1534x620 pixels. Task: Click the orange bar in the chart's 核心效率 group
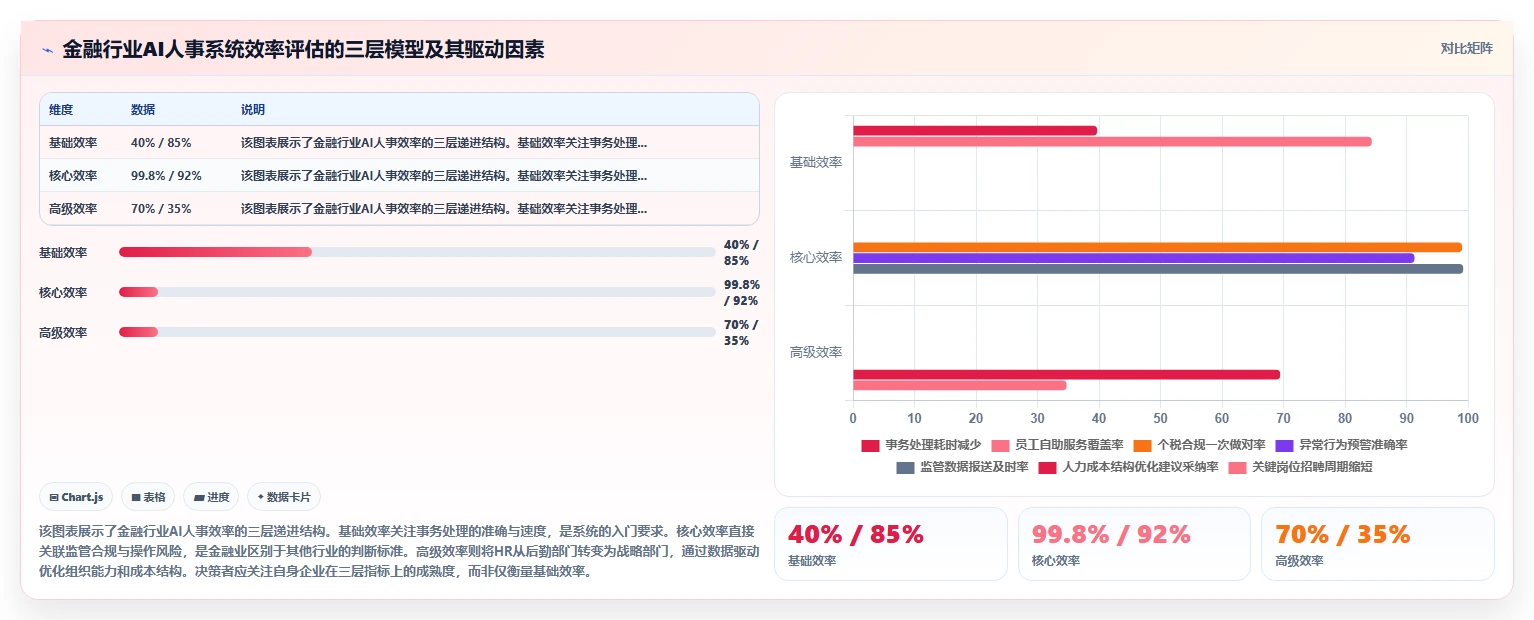pyautogui.click(x=1157, y=247)
